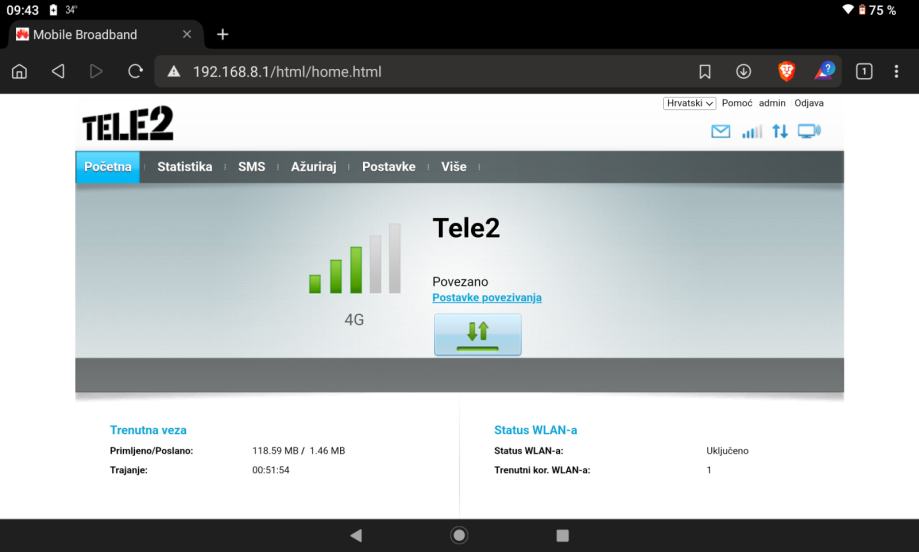Go to the Postavke tab
The height and width of the screenshot is (552, 919).
pyautogui.click(x=389, y=166)
